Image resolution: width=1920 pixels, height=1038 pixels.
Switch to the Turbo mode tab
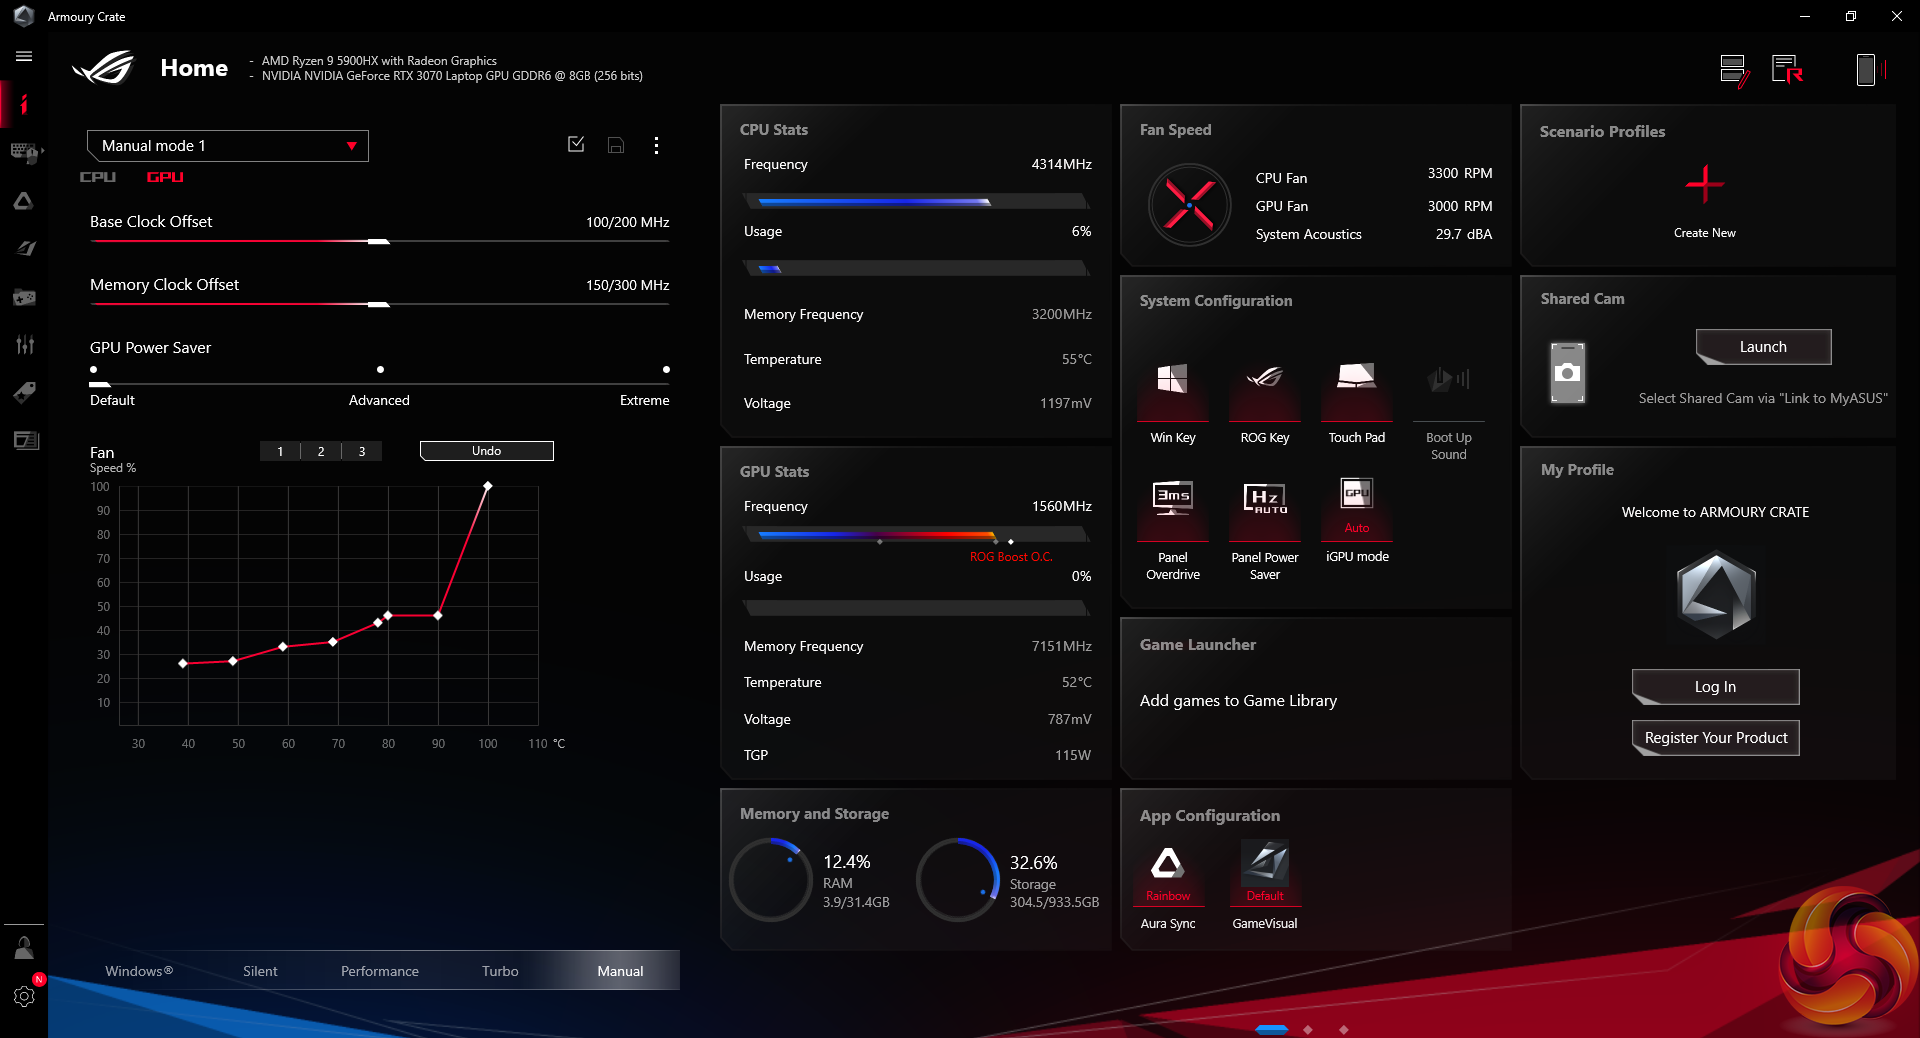(x=500, y=971)
